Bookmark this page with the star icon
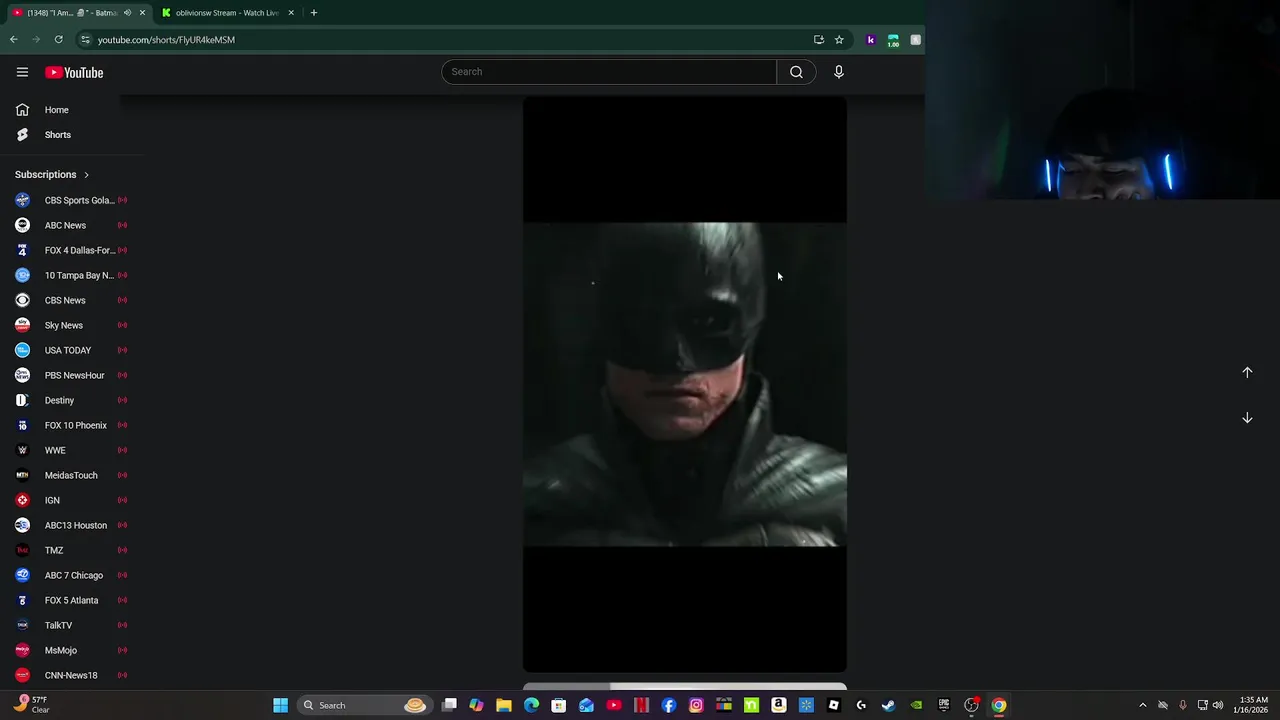1280x720 pixels. (x=839, y=40)
